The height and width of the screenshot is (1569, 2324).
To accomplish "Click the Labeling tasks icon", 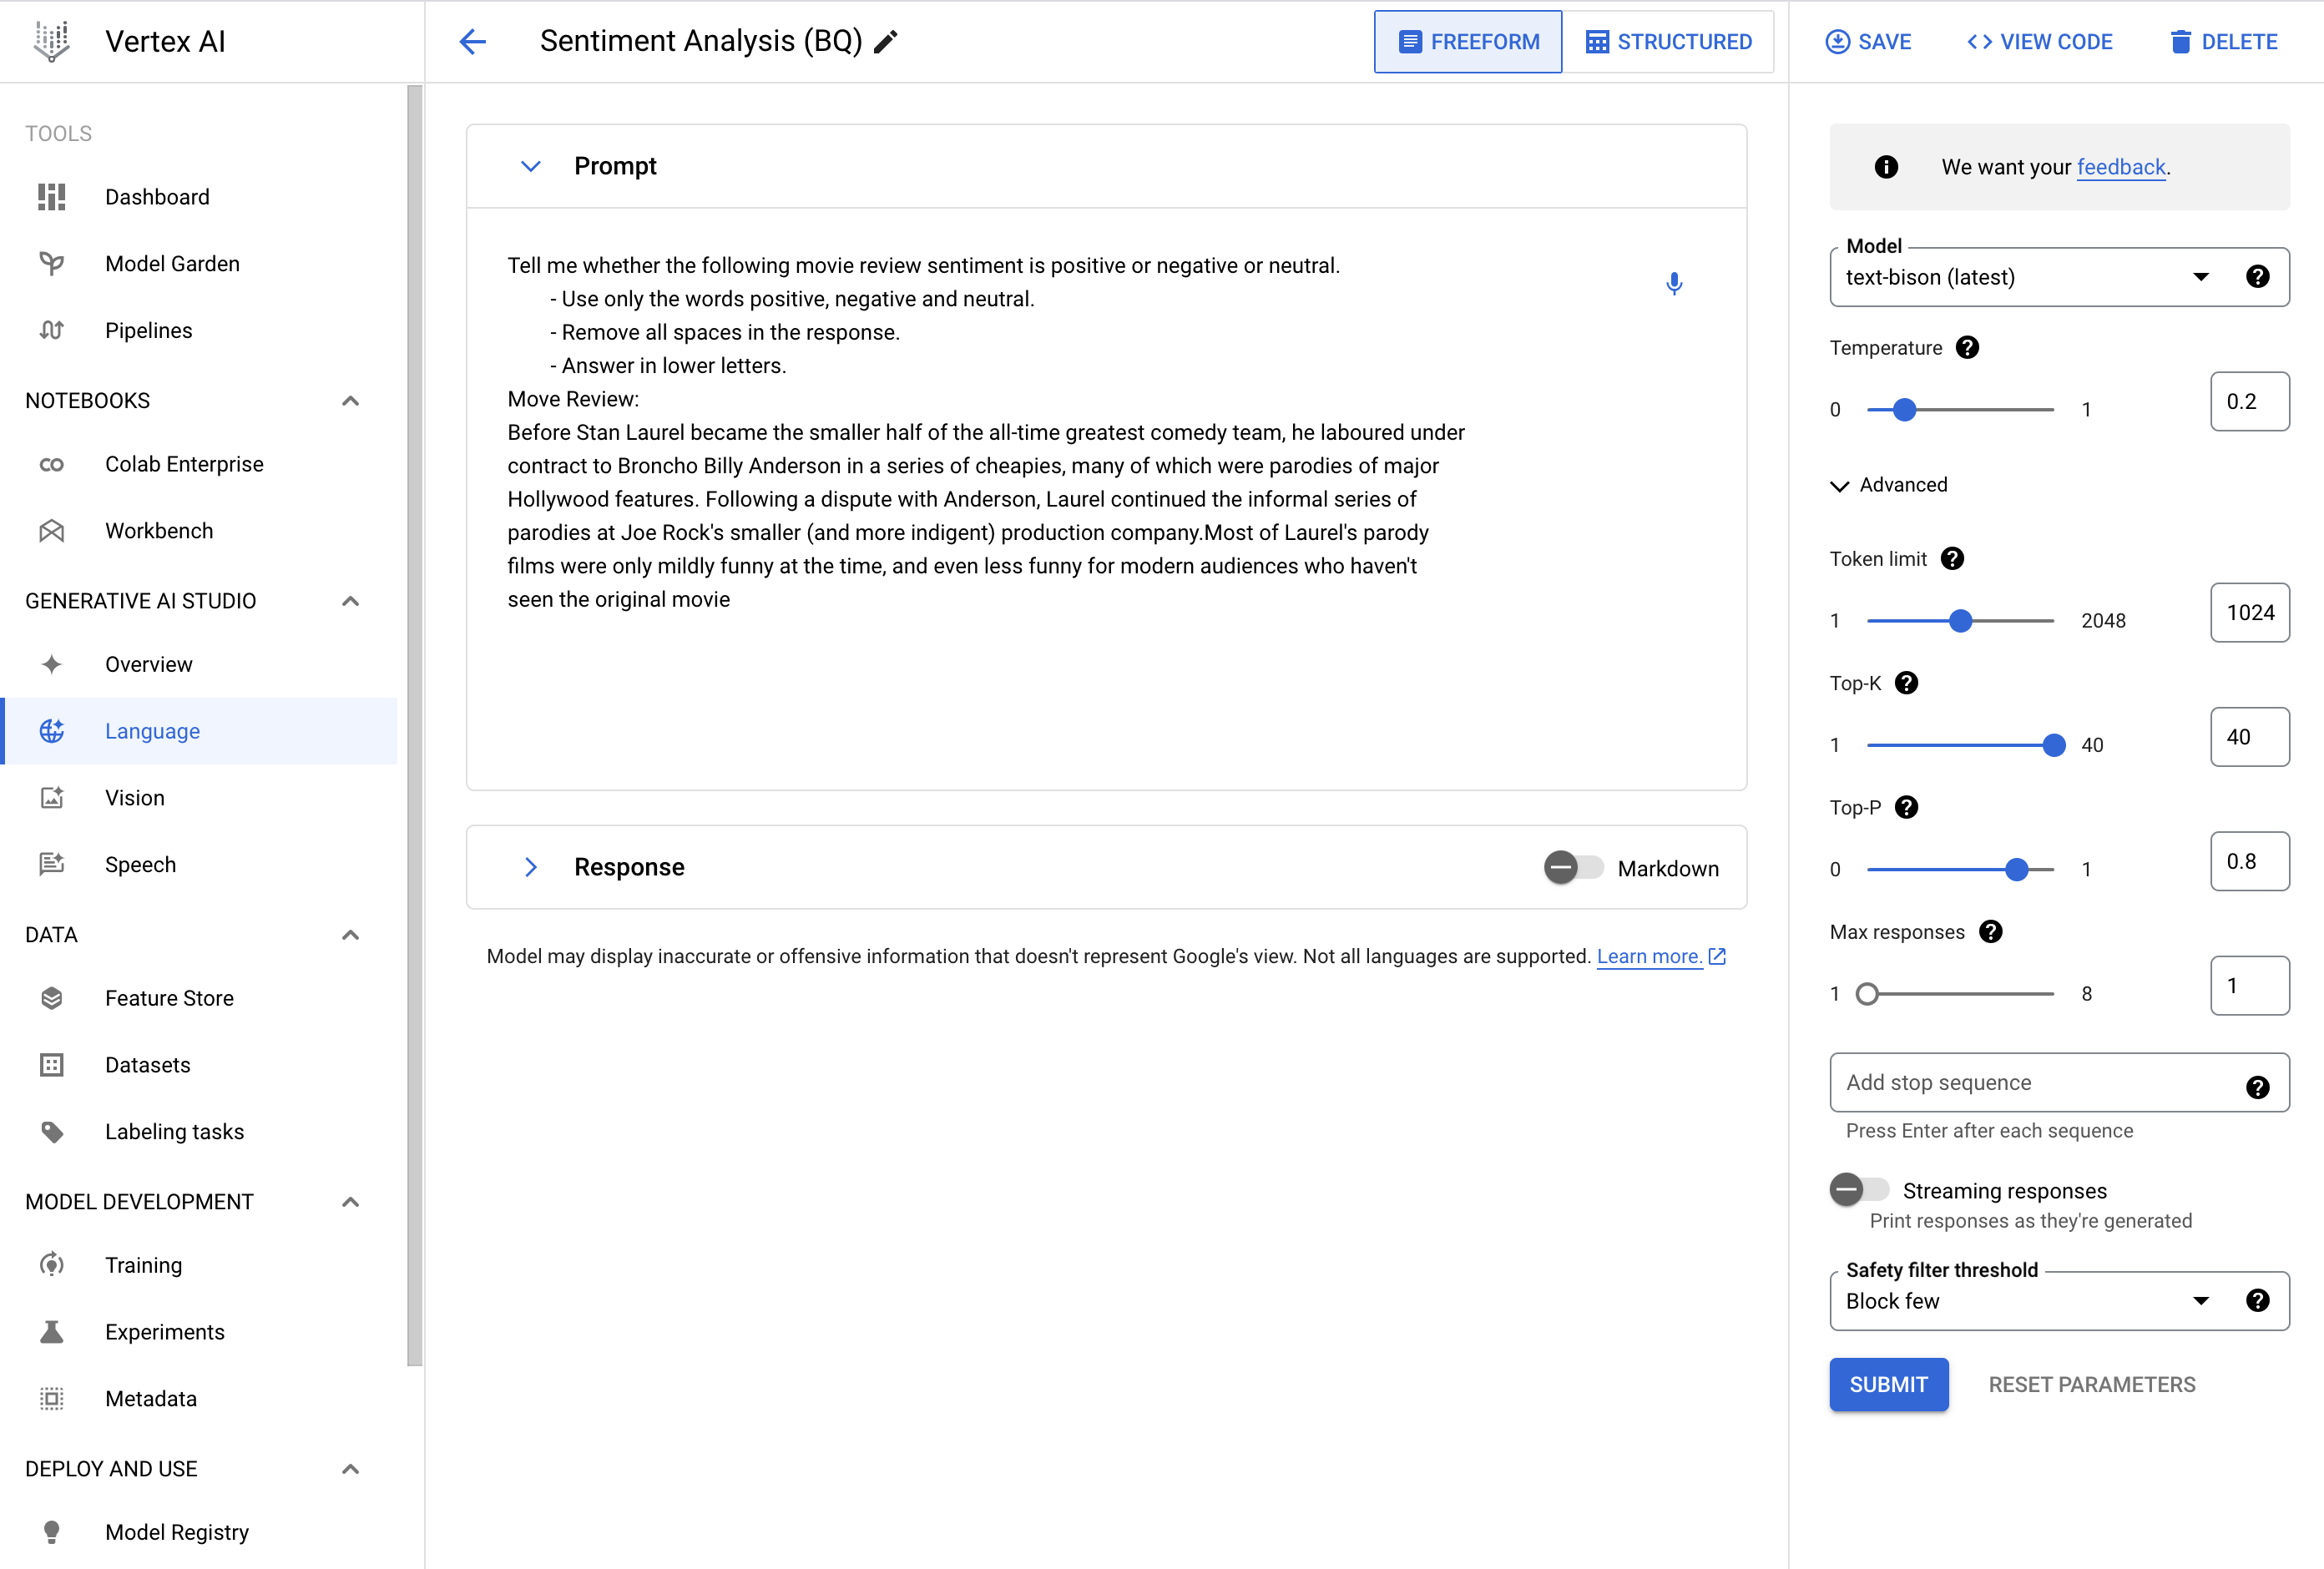I will click(53, 1131).
